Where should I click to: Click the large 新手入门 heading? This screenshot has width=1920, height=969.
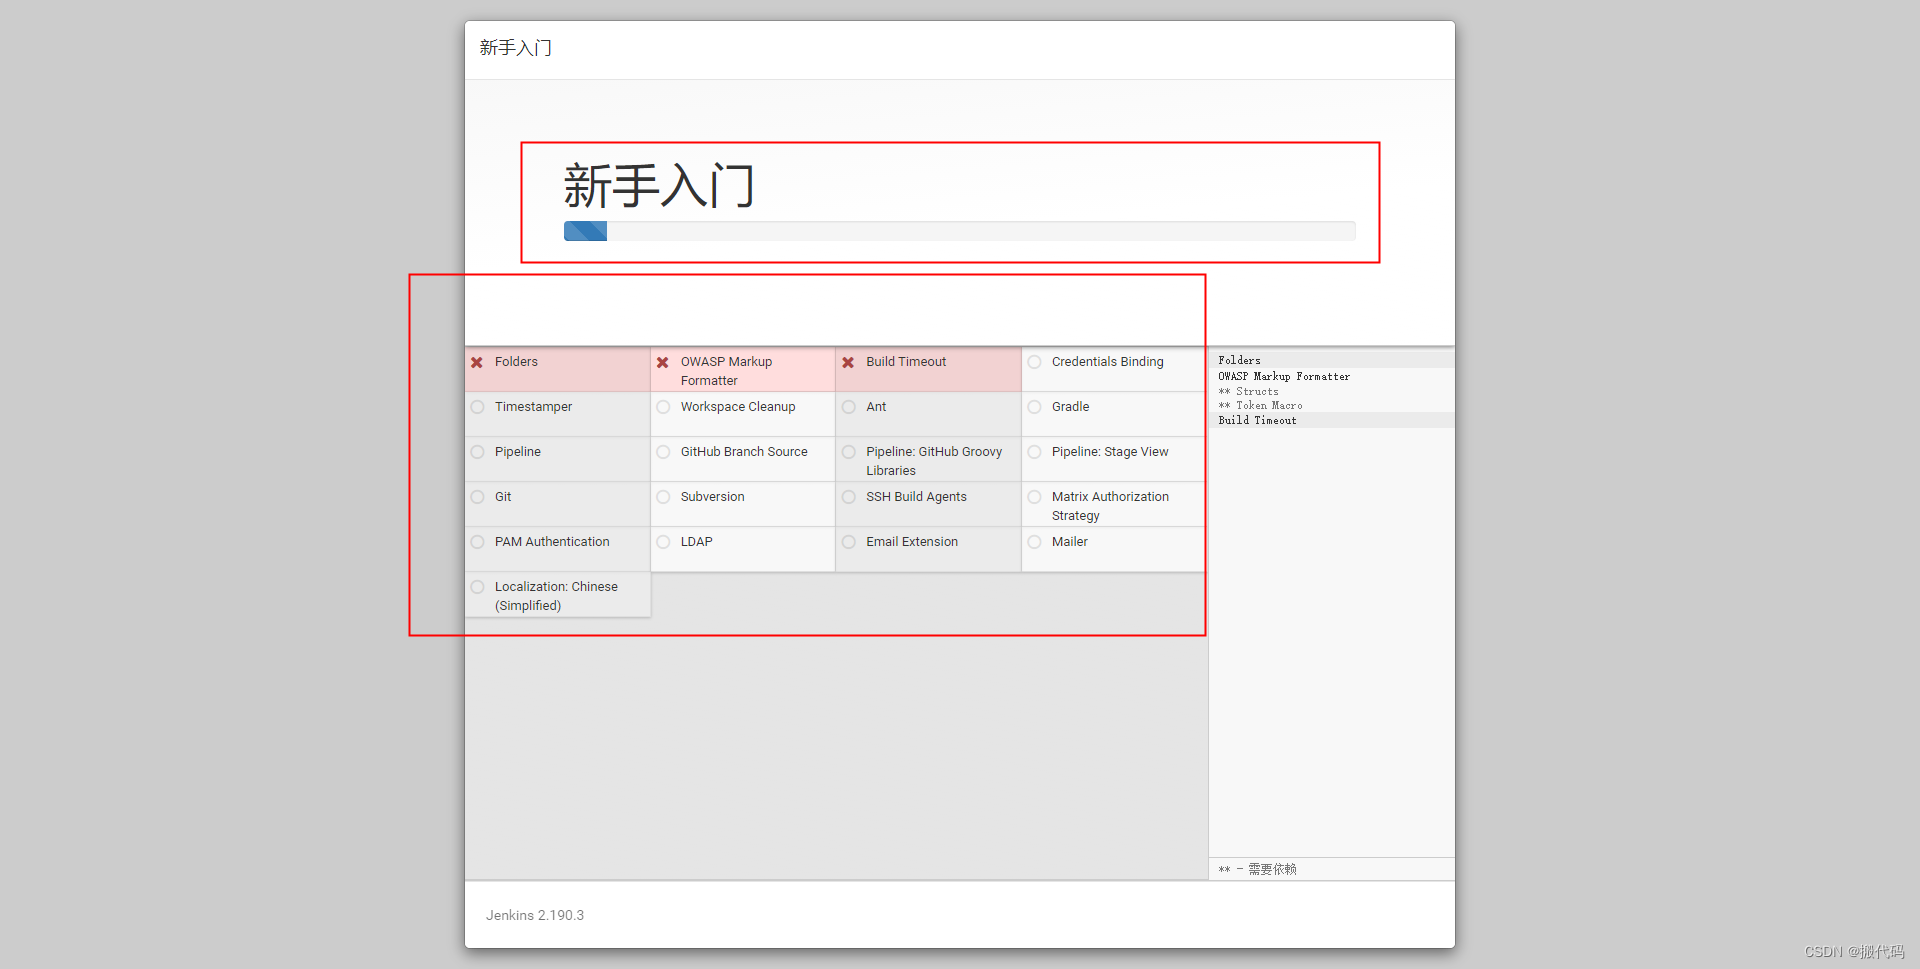(659, 186)
